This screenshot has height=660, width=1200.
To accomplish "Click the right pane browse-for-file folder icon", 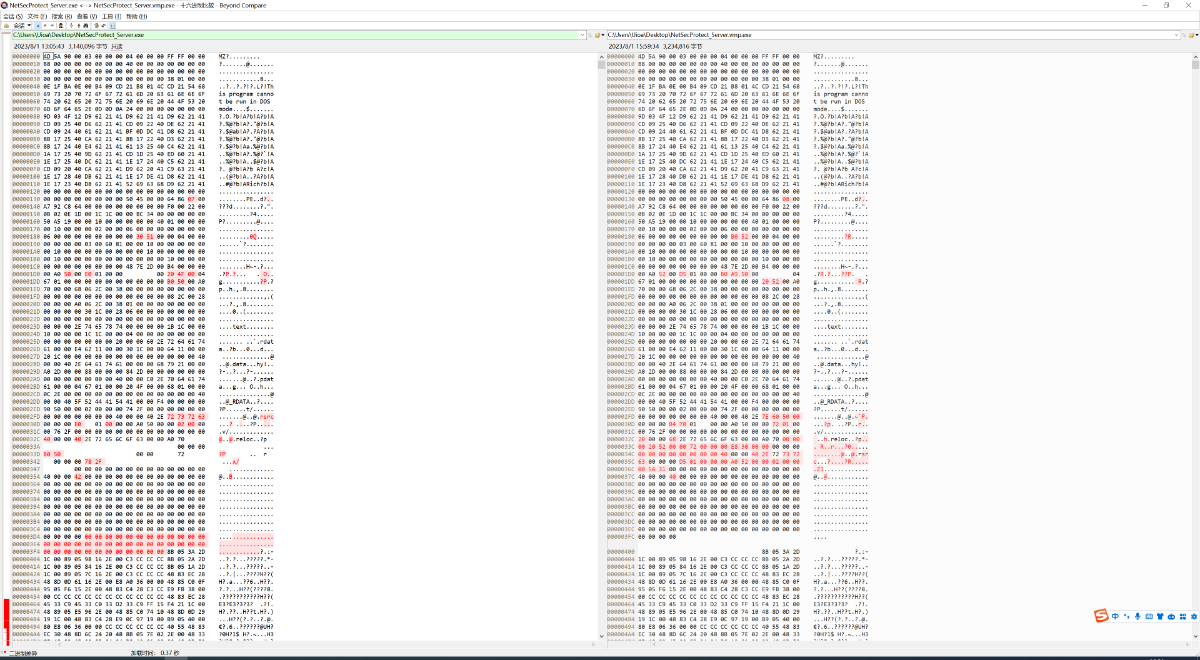I will (1191, 35).
